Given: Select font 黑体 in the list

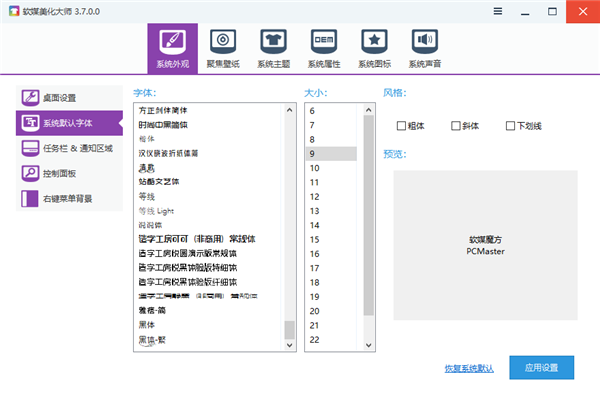Looking at the screenshot, I should coord(147,325).
